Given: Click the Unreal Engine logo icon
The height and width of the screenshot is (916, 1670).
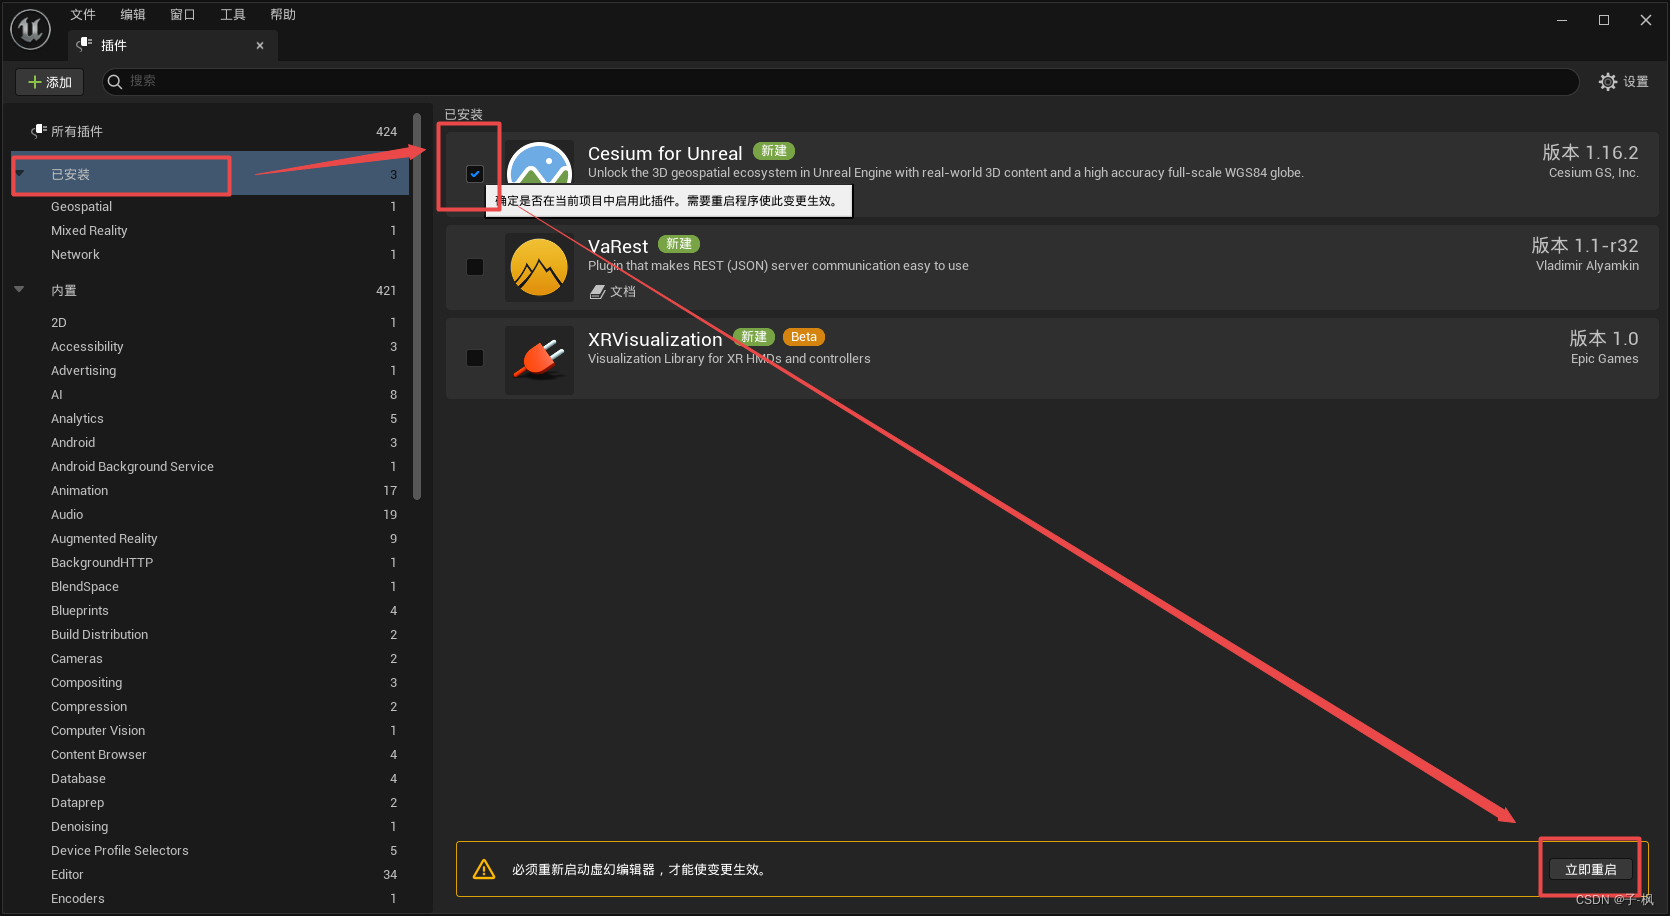Looking at the screenshot, I should pos(30,29).
